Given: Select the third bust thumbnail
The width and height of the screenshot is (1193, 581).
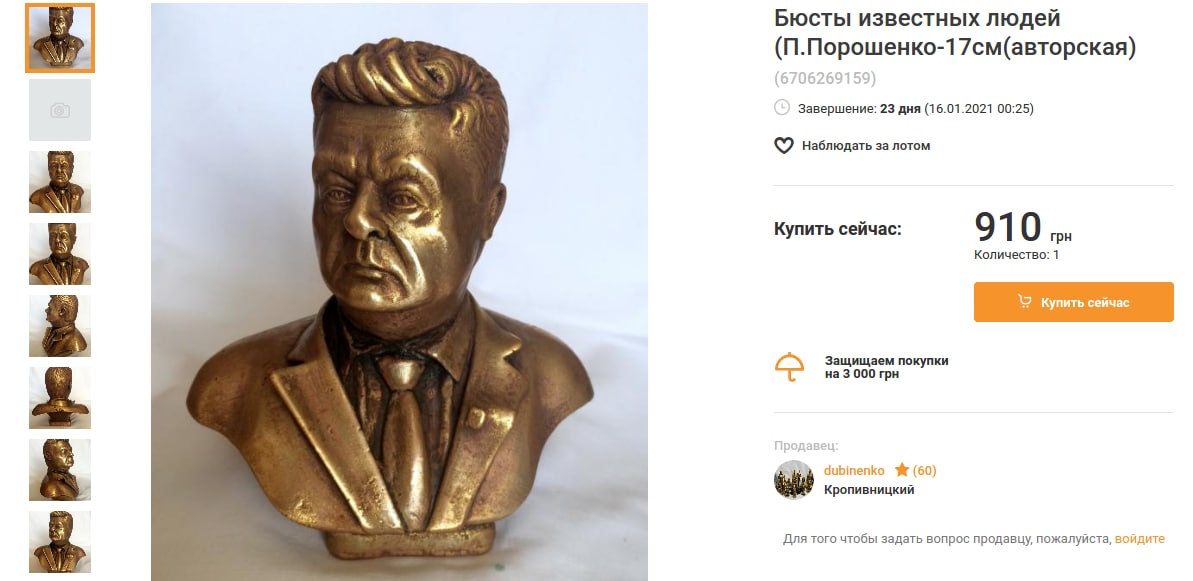Looking at the screenshot, I should tap(60, 182).
